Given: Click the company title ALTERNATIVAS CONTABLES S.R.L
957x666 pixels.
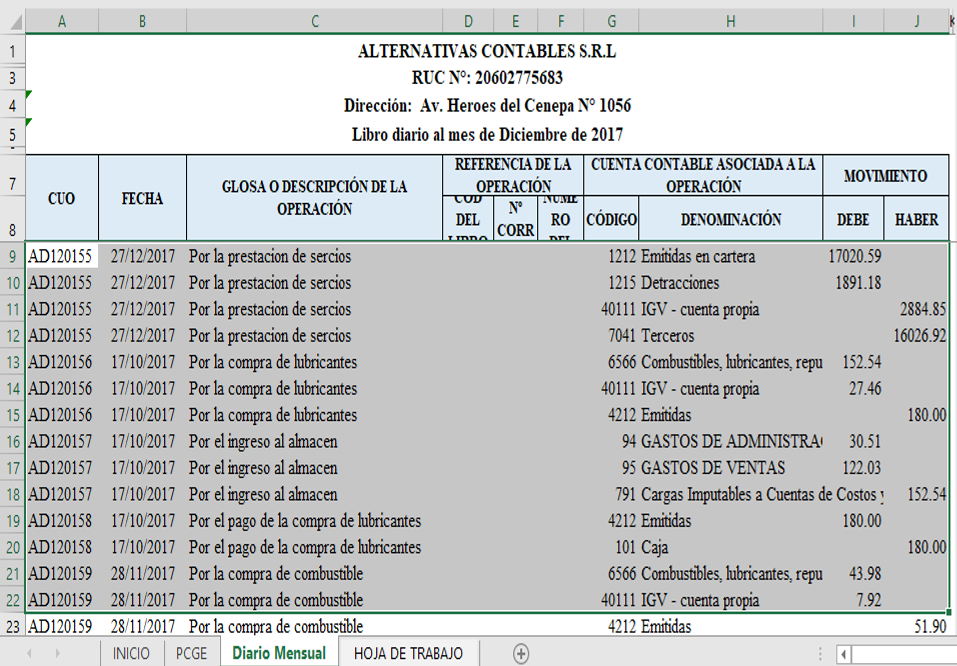Looking at the screenshot, I should [487, 51].
